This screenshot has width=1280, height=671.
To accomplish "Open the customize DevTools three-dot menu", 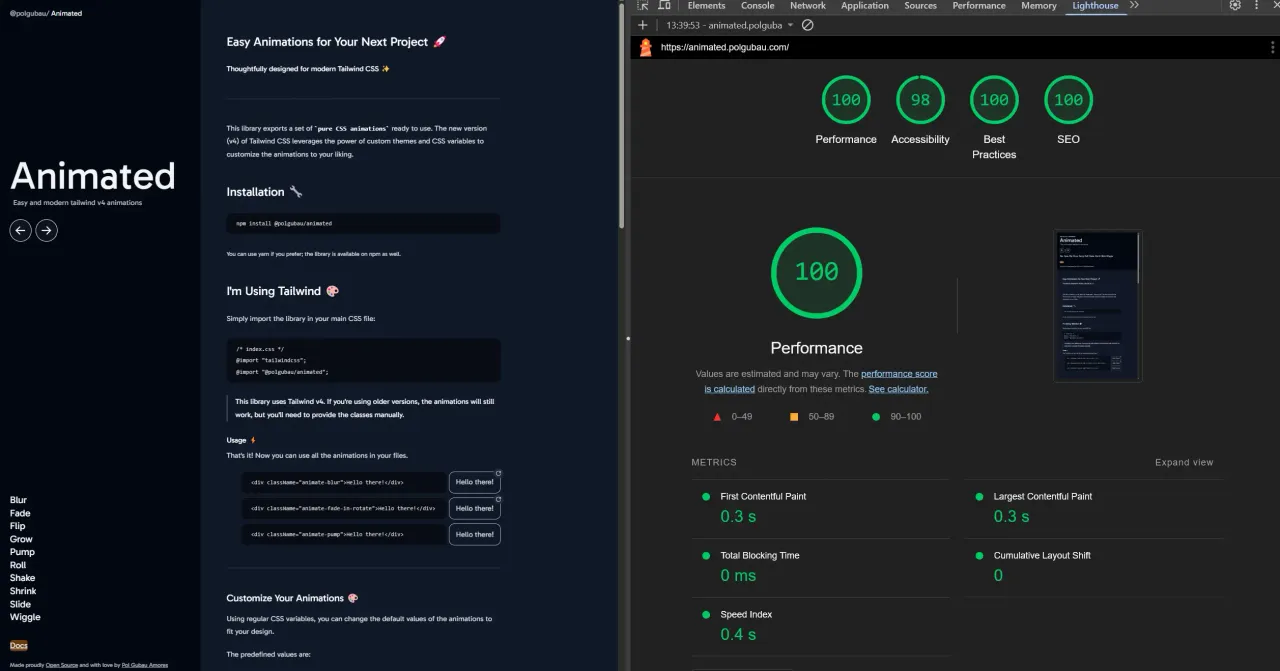I will (1256, 6).
